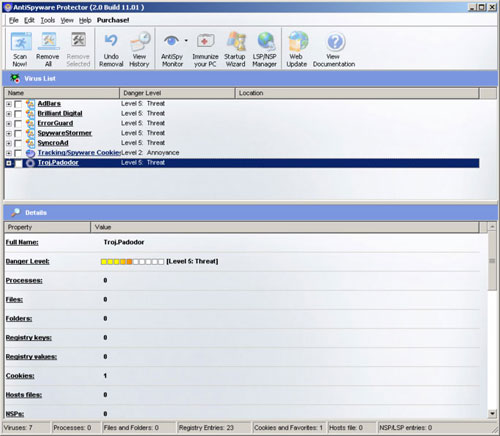Expand the SyncroAd tree node

9,143
